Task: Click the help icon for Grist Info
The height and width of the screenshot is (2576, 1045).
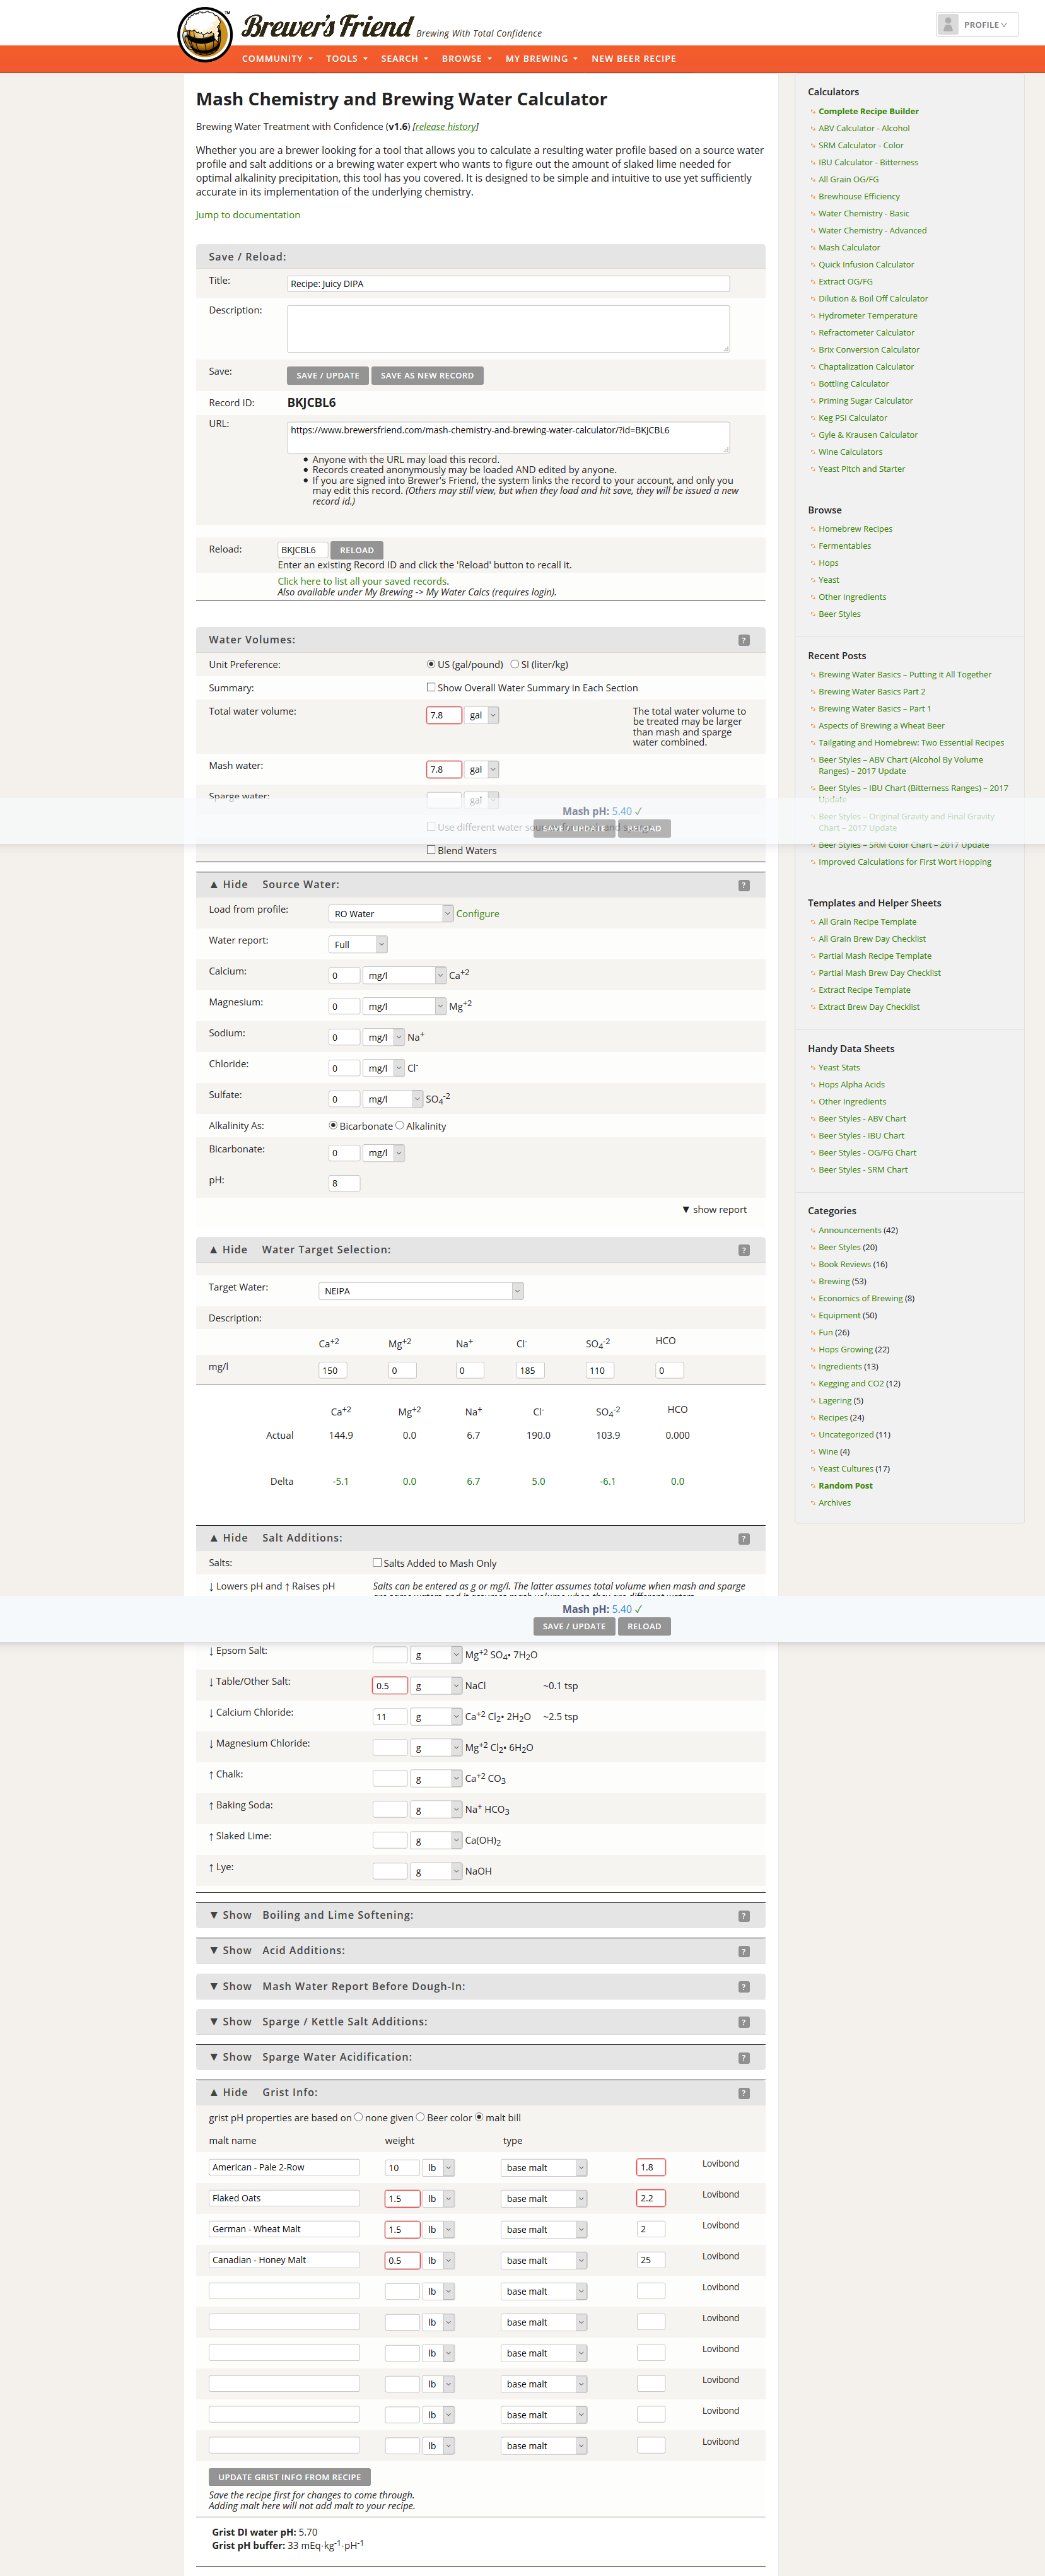Action: tap(743, 2093)
